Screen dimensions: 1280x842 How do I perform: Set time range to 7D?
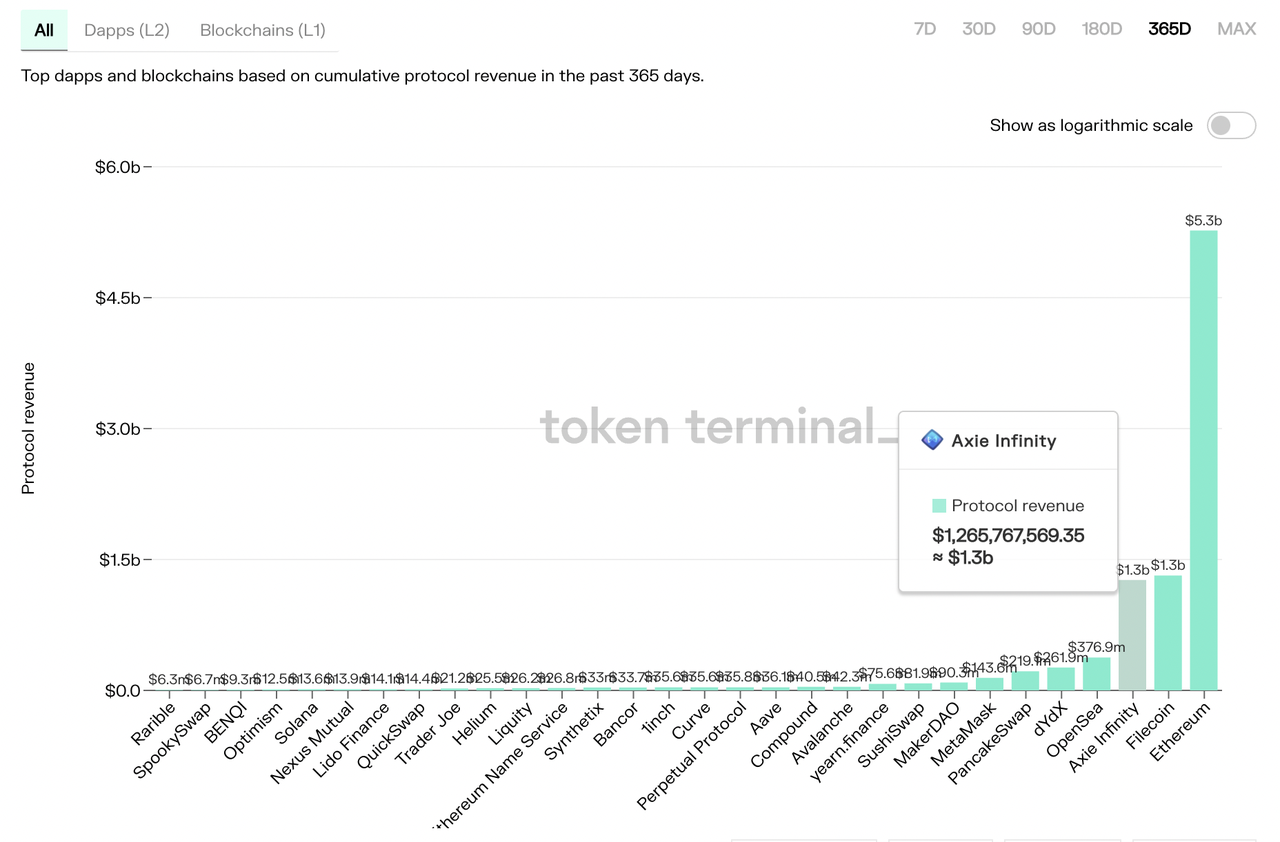[924, 29]
